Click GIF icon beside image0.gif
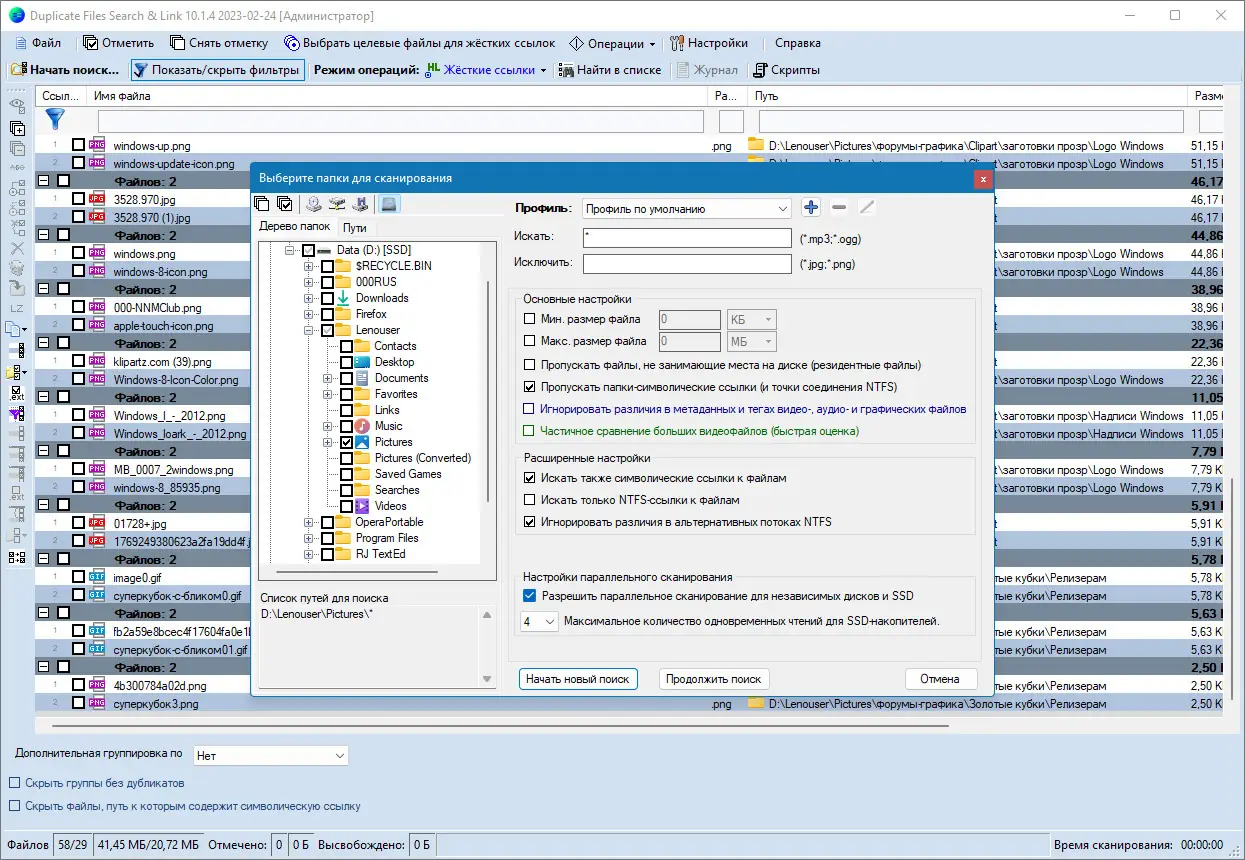Screen dimensions: 1245x860 click(97, 577)
